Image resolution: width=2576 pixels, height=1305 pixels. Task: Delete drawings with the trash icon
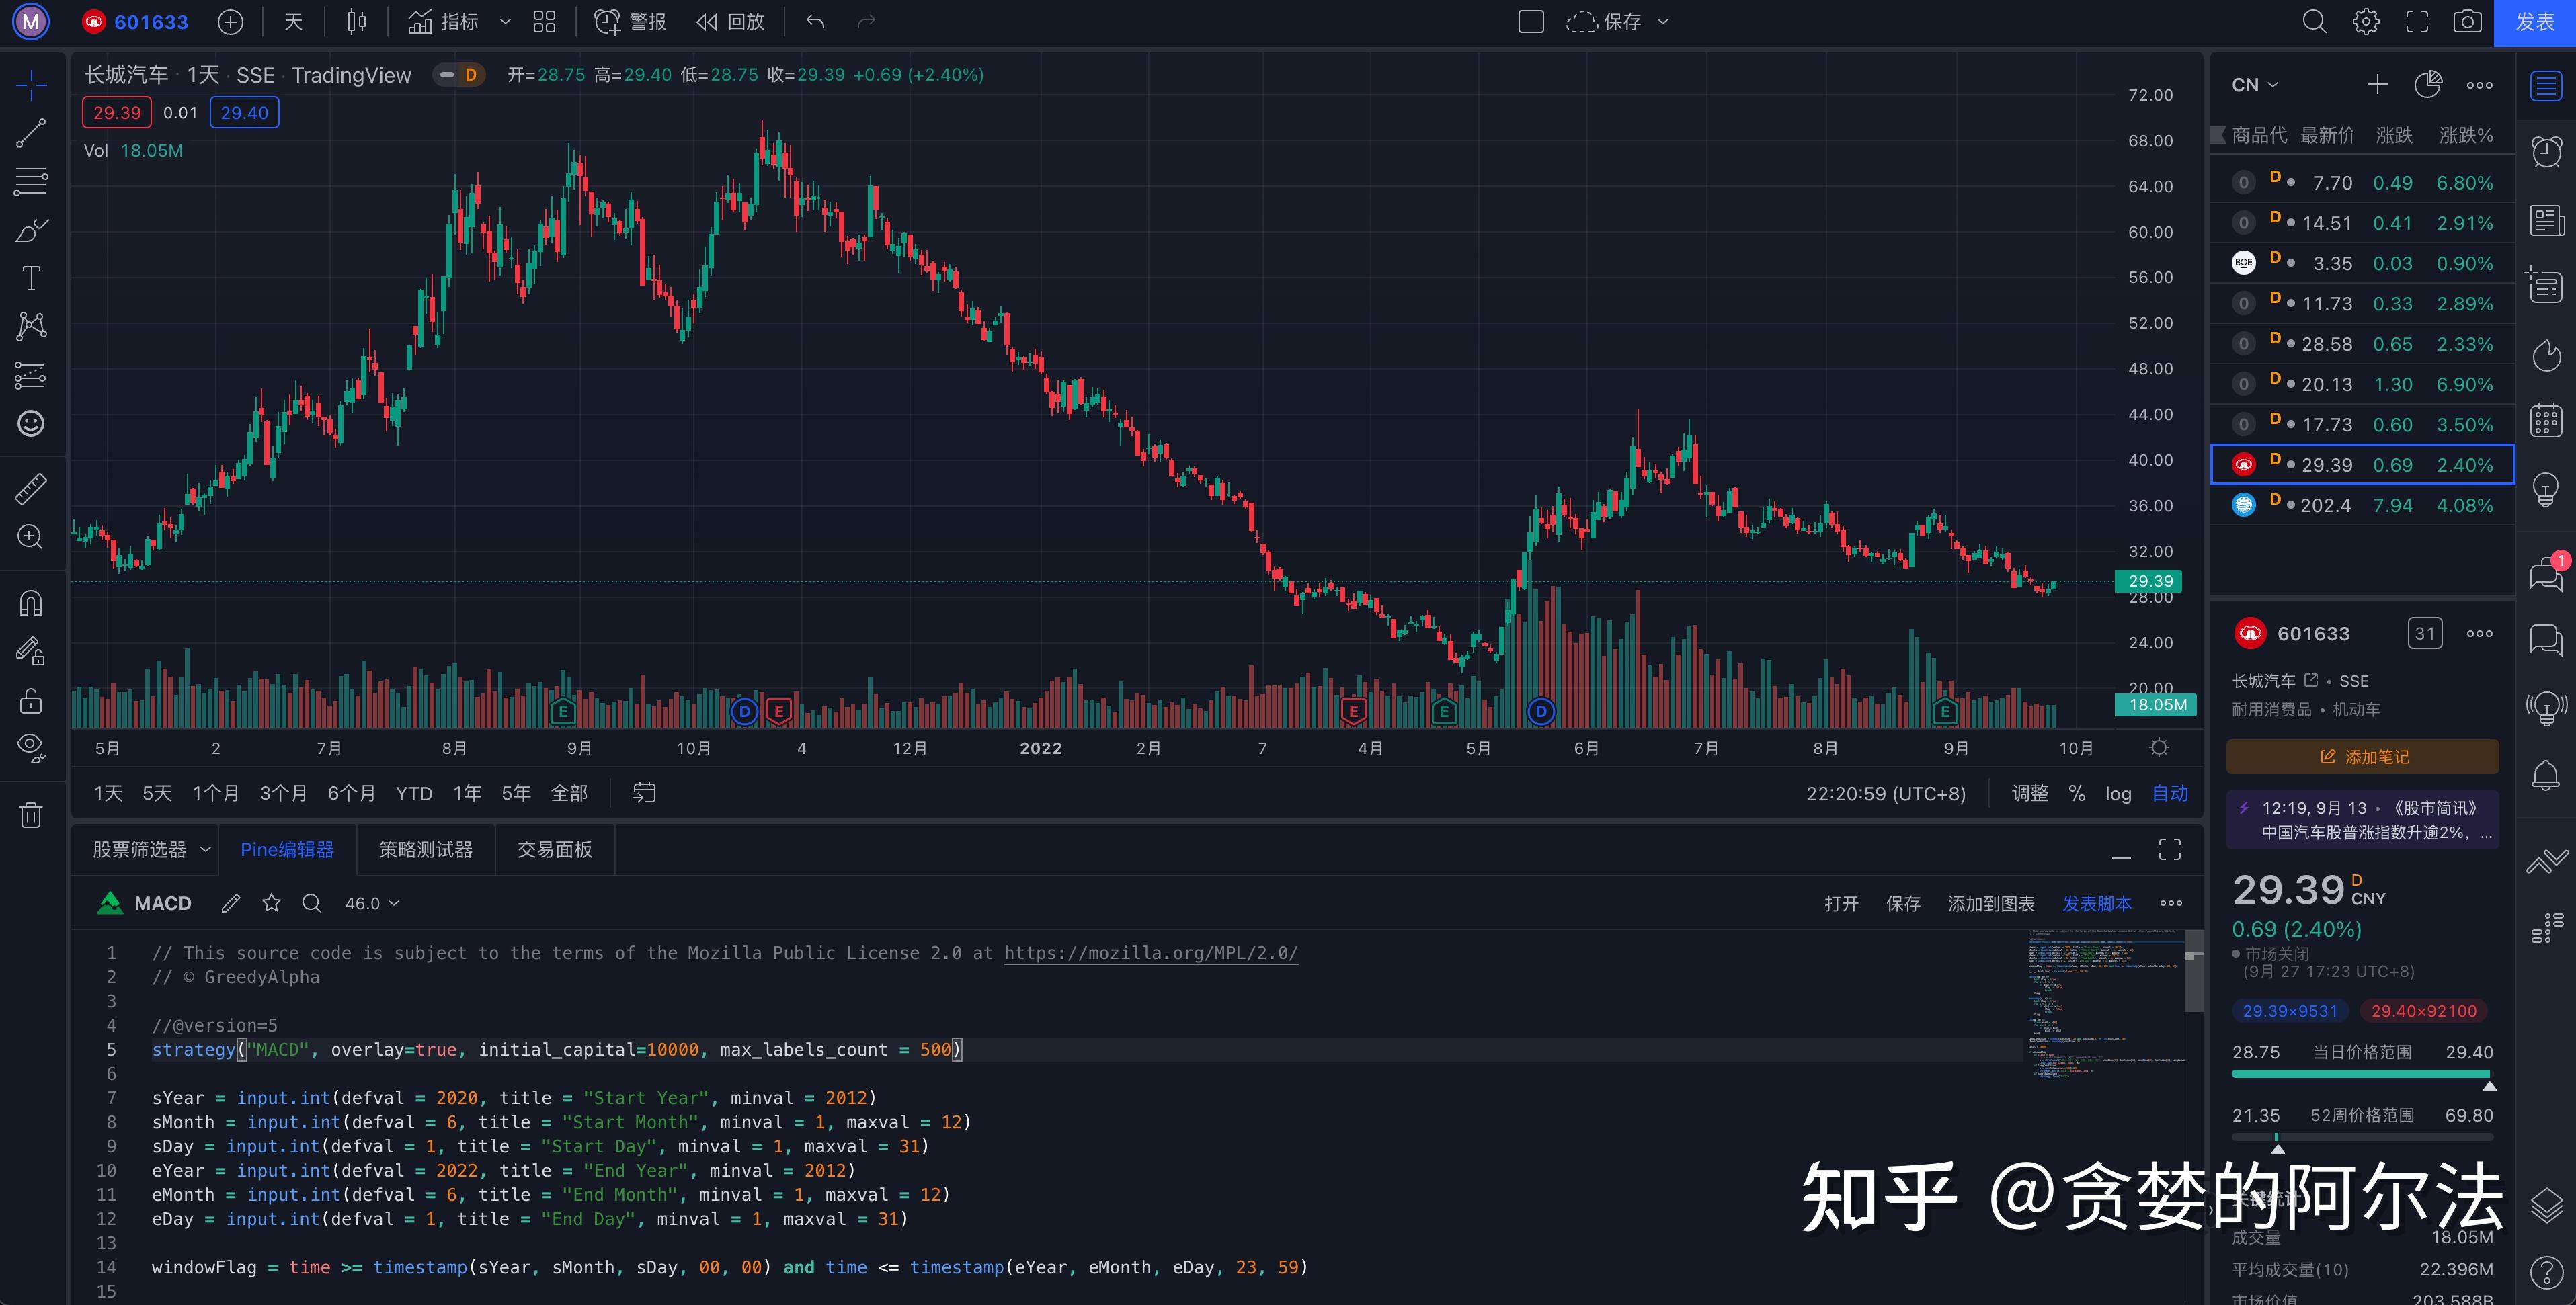click(x=31, y=815)
